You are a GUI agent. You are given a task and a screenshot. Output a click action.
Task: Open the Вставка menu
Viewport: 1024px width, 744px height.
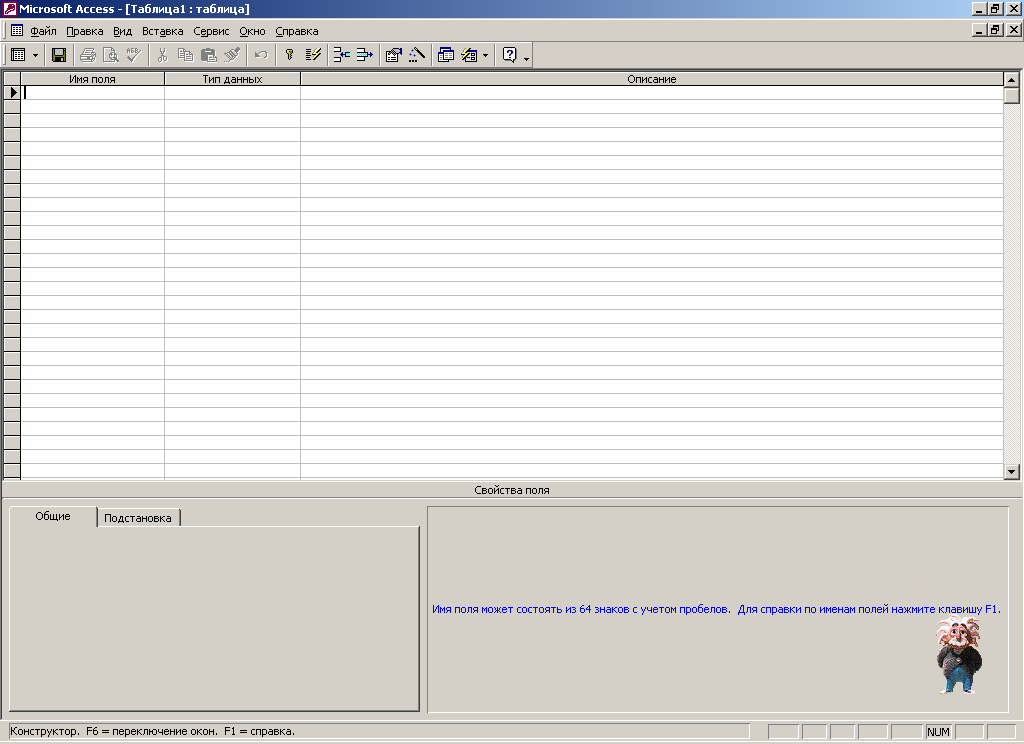162,31
